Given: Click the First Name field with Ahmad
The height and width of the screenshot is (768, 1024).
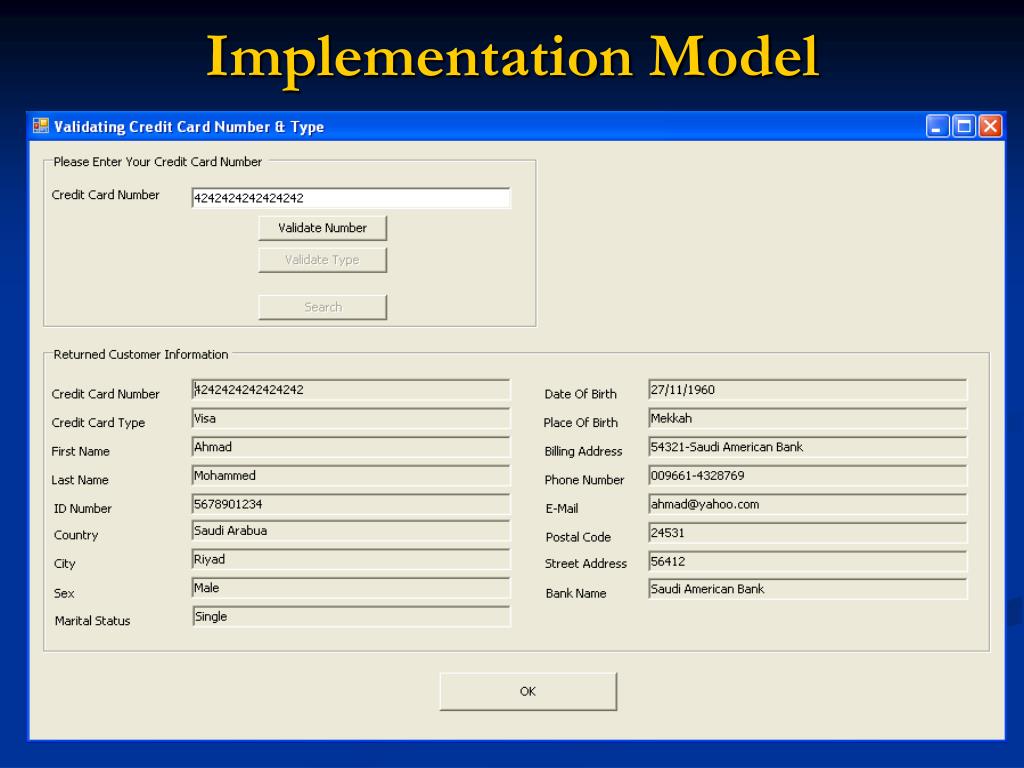Looking at the screenshot, I should pos(351,447).
